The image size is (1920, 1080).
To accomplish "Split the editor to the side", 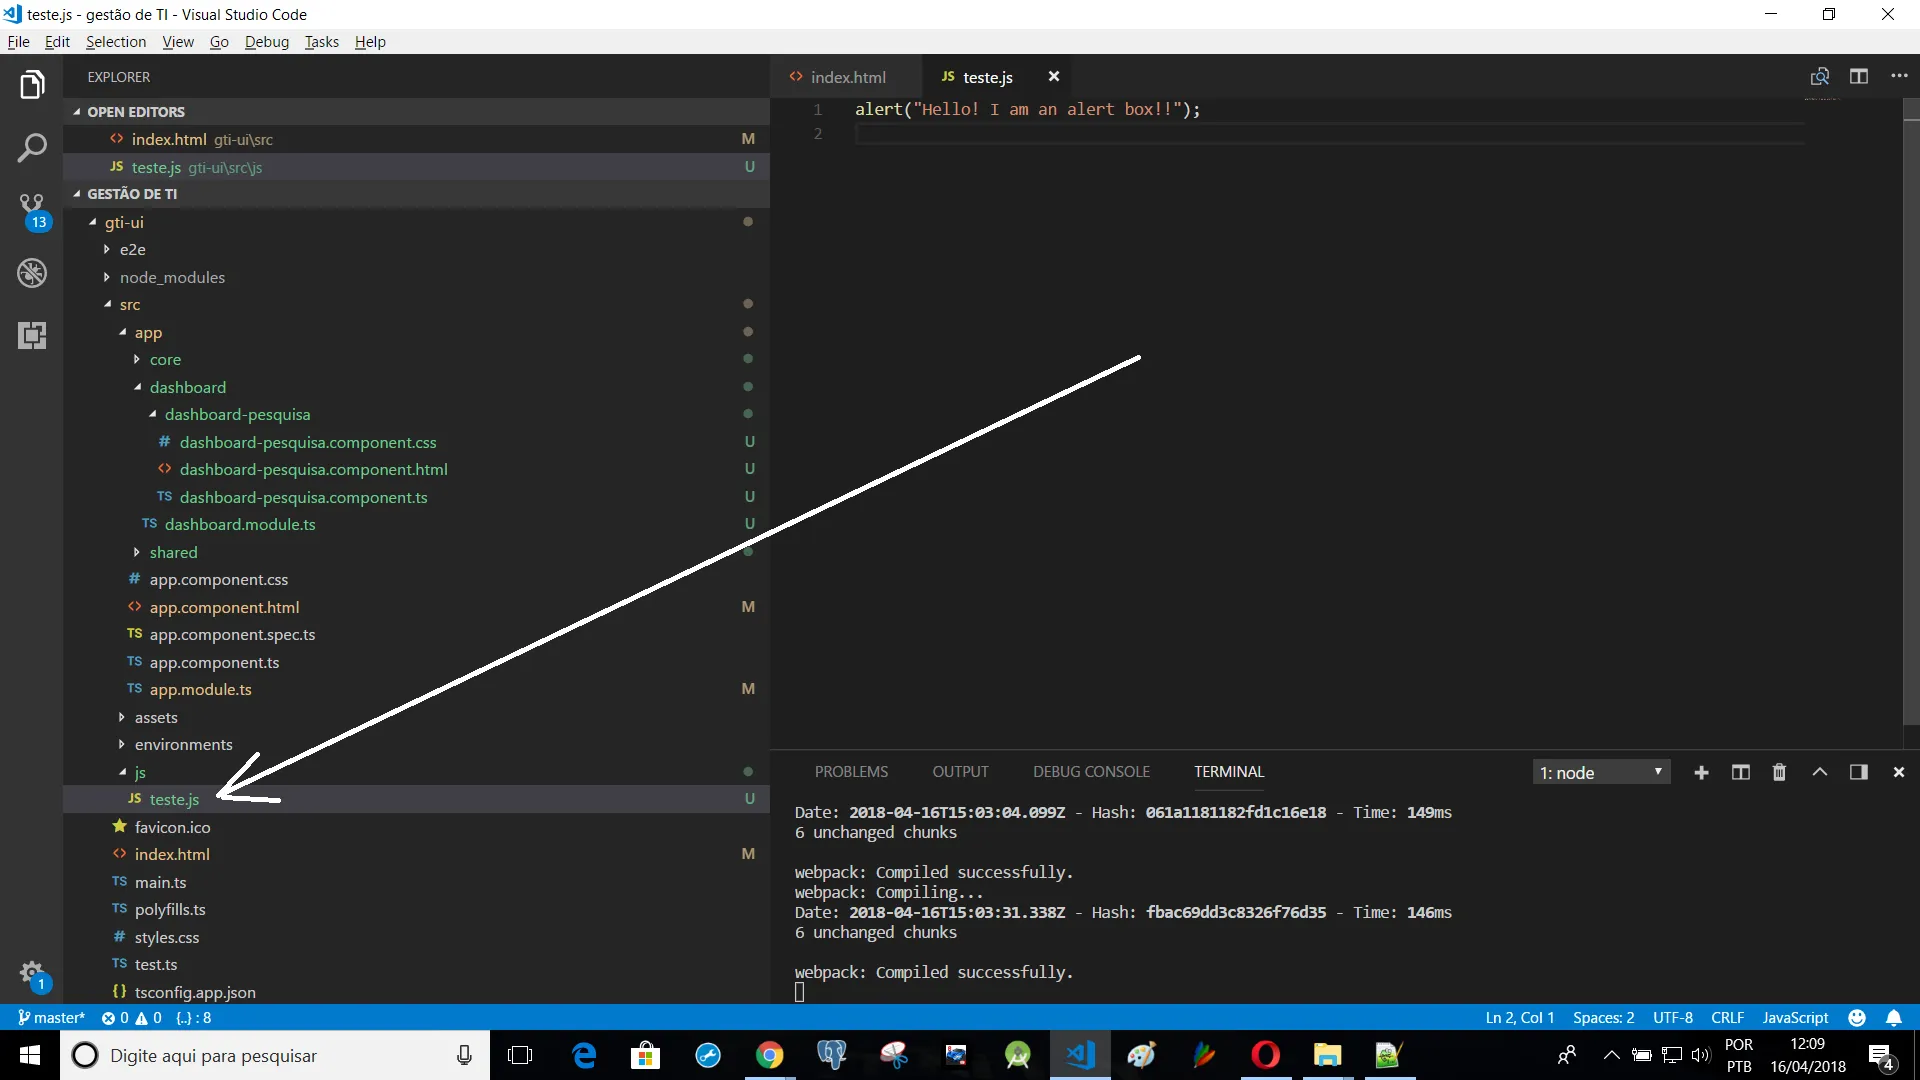I will point(1859,77).
